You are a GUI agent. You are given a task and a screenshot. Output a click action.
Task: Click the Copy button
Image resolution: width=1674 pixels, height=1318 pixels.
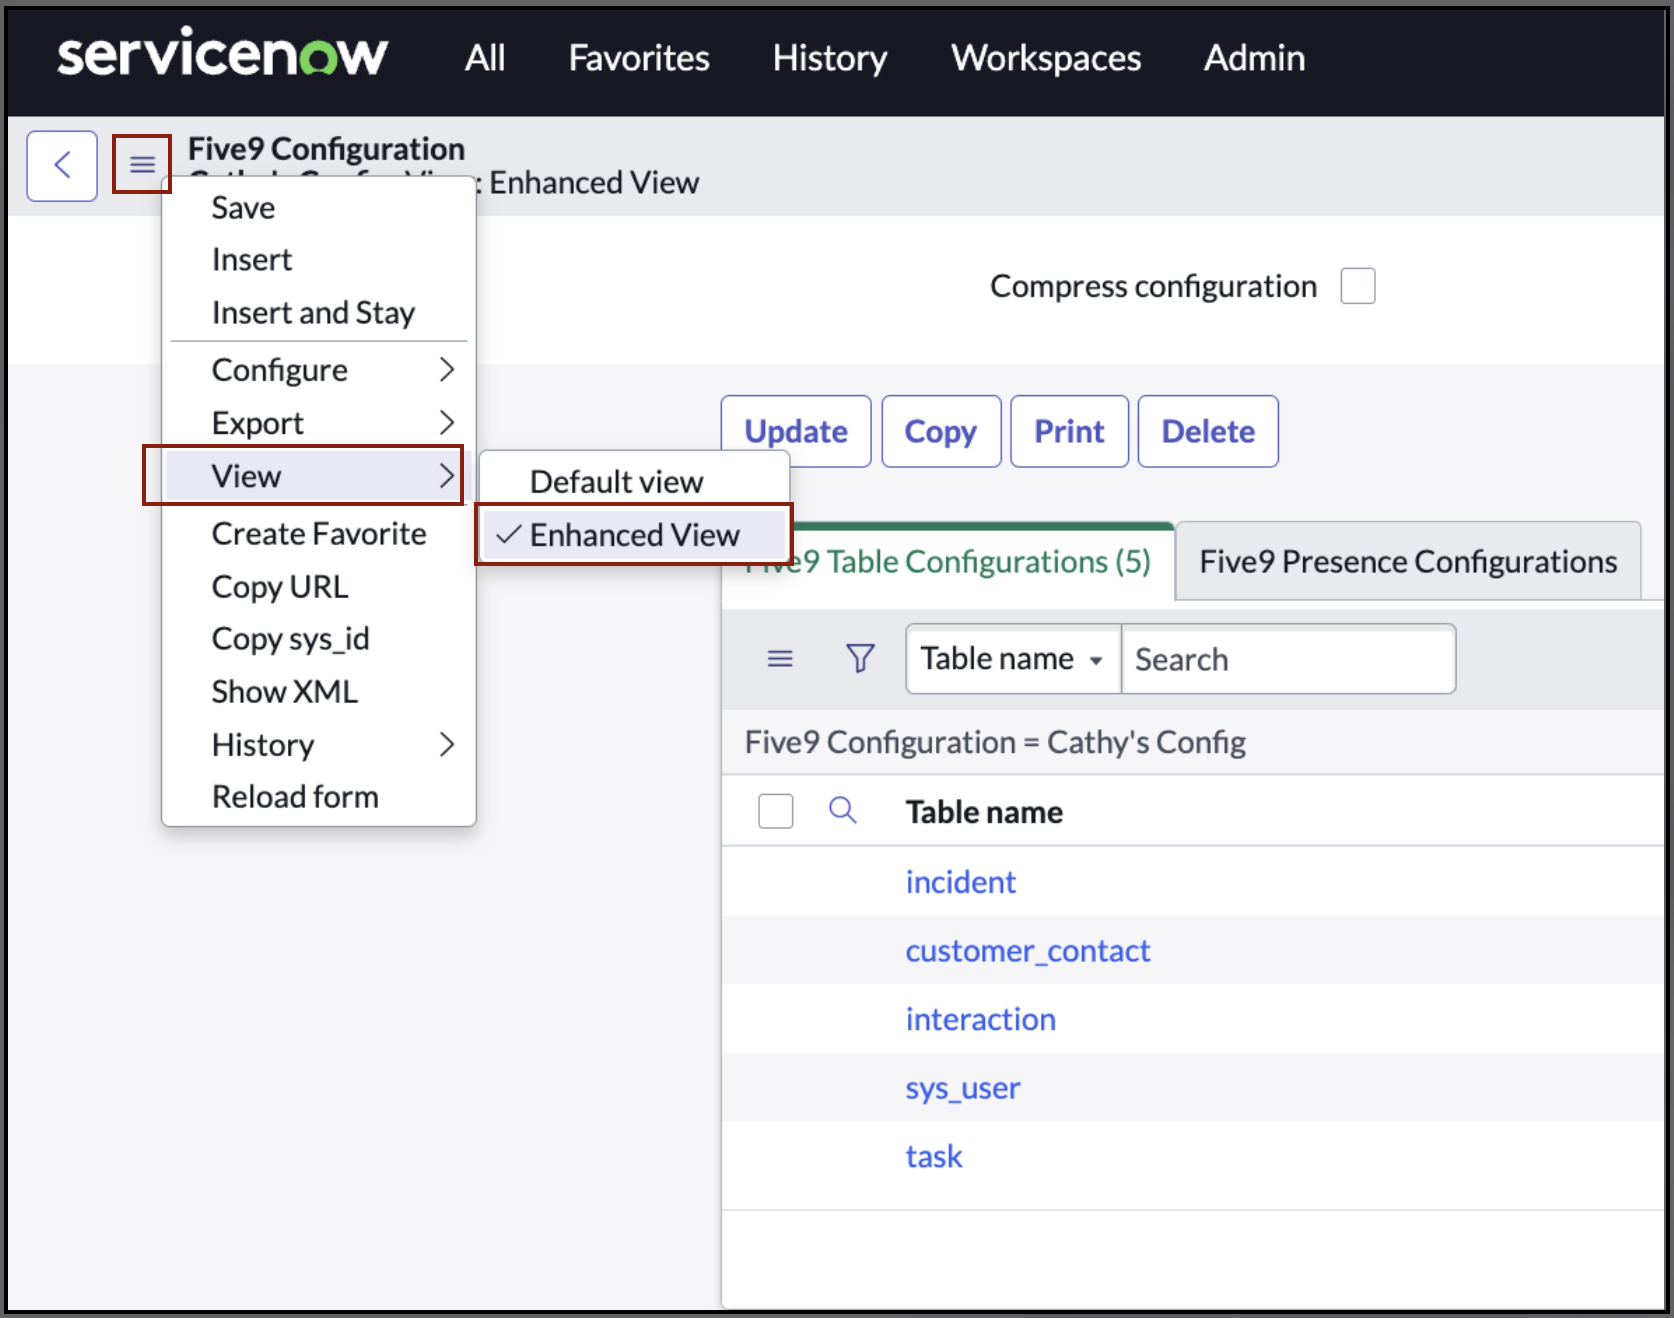(x=941, y=431)
